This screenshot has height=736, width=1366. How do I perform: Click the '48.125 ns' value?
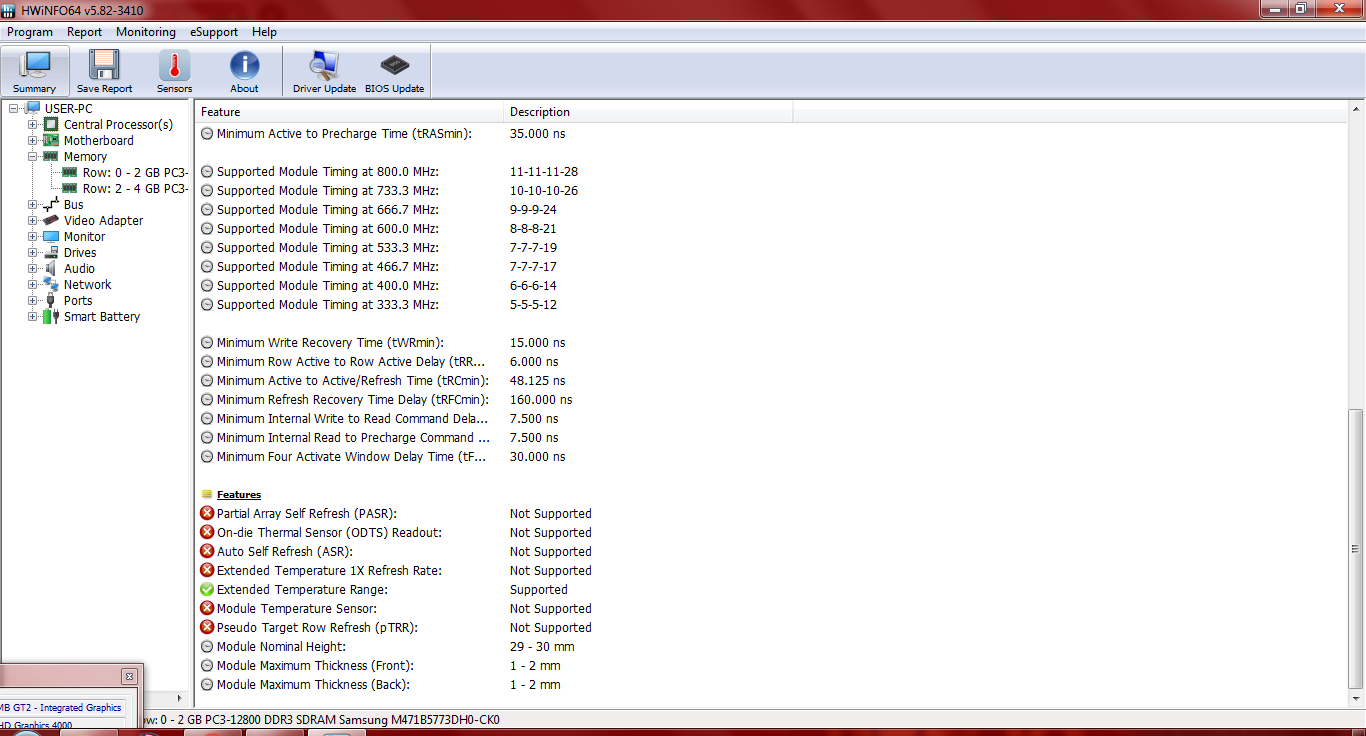[537, 380]
